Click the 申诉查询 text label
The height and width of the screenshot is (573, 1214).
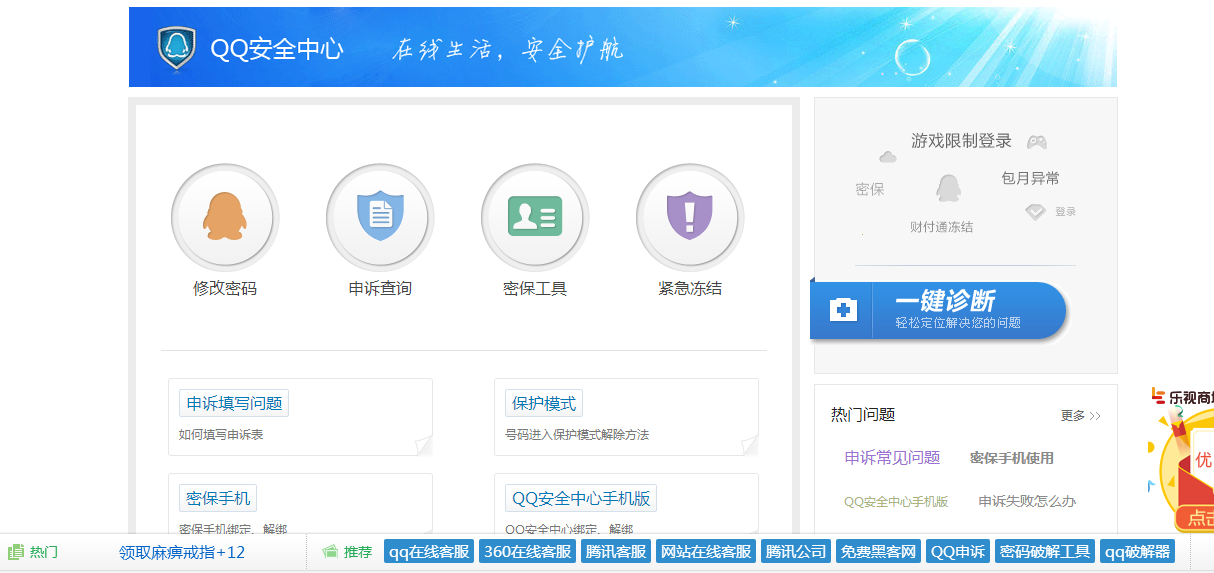[380, 289]
